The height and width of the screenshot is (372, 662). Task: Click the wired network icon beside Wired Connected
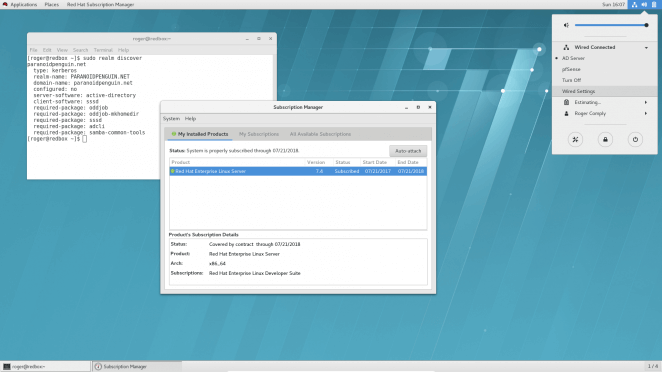pos(566,47)
